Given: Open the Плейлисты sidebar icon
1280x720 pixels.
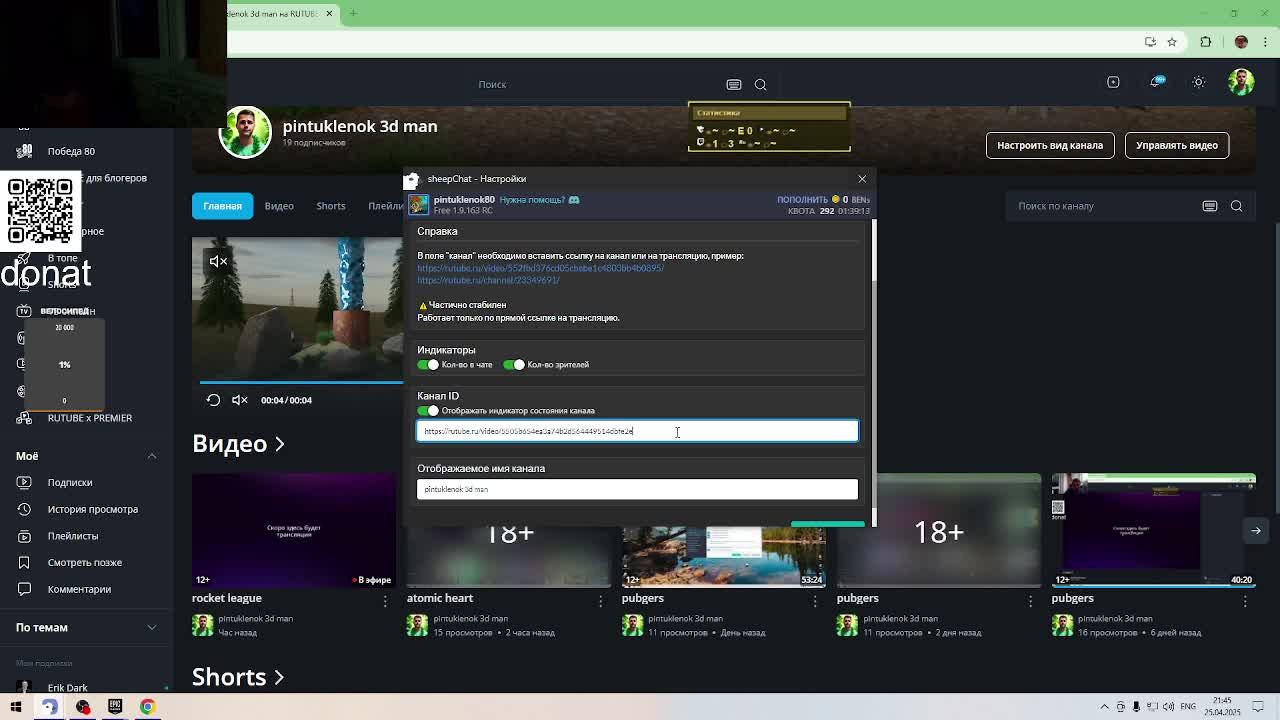Looking at the screenshot, I should coord(24,536).
